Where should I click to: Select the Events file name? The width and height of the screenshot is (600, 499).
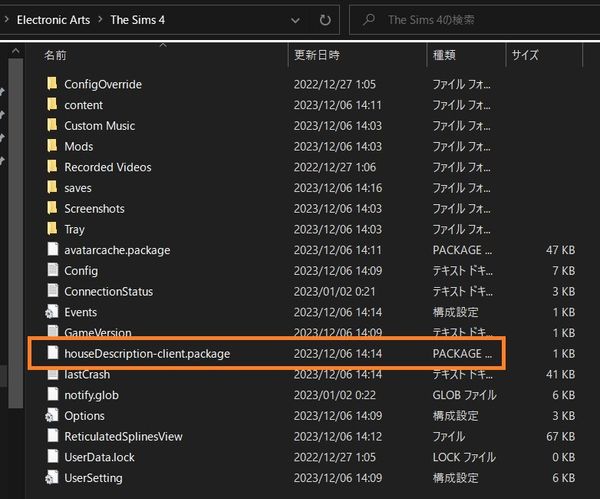coord(80,312)
